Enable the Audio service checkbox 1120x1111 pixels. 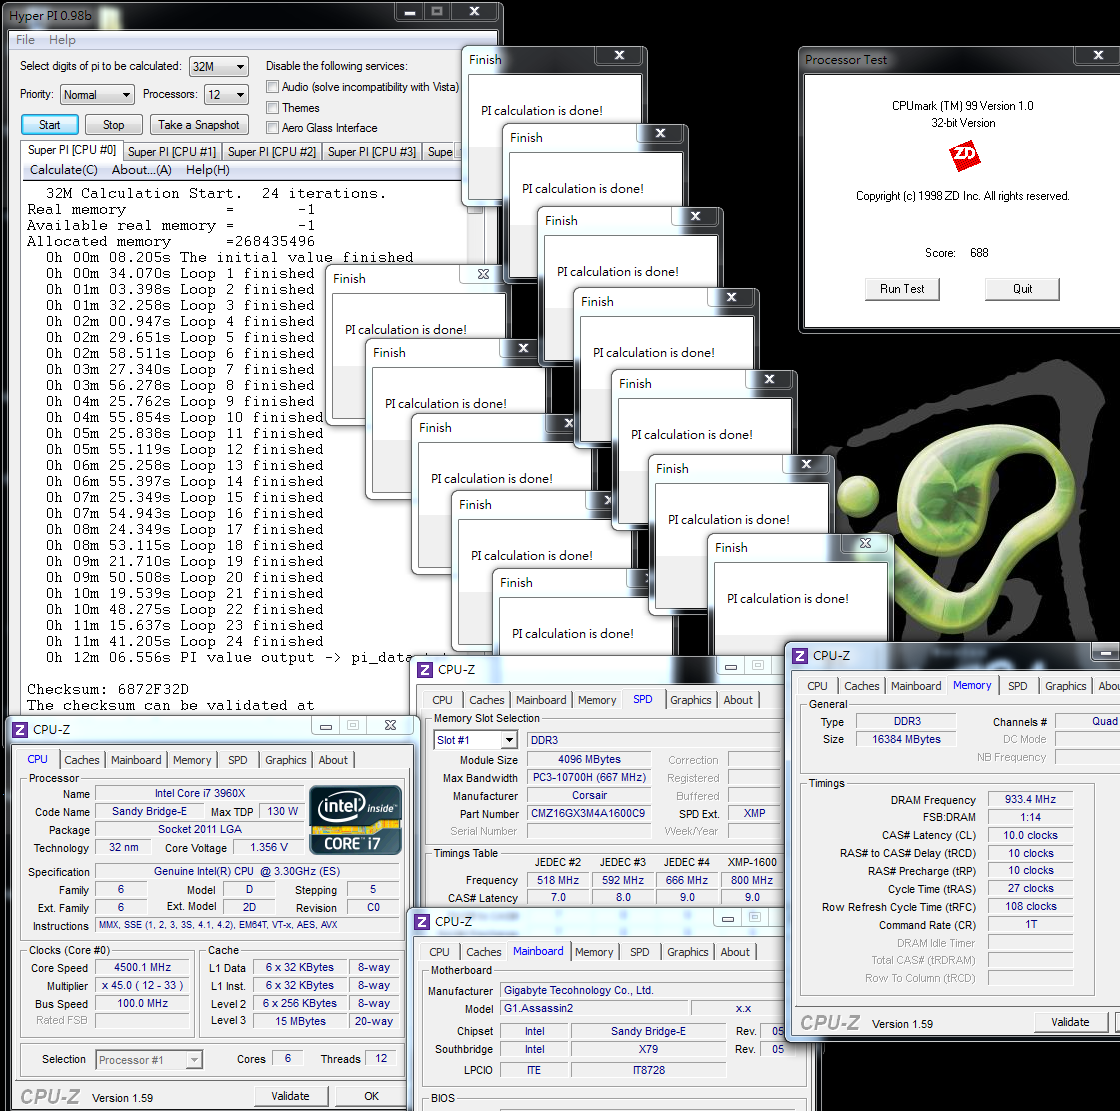[x=272, y=87]
